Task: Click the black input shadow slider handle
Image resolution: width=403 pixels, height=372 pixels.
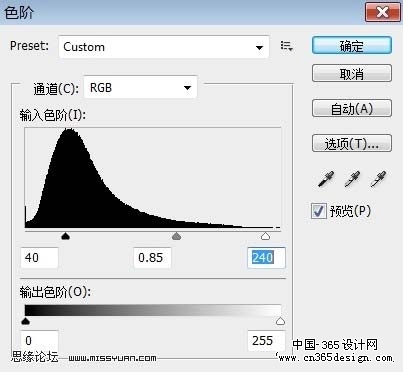Action: point(66,236)
